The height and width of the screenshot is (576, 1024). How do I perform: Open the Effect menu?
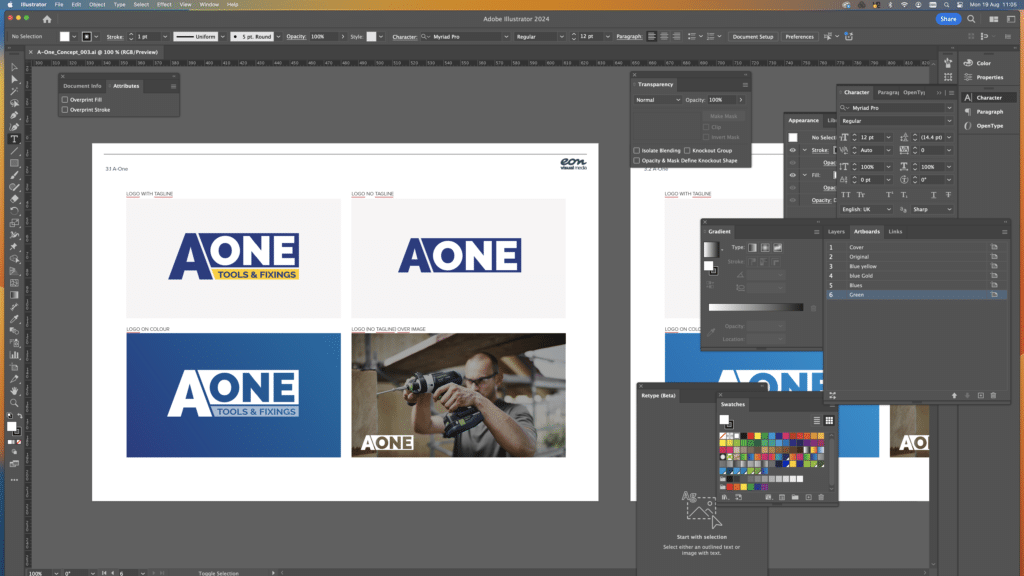[164, 5]
